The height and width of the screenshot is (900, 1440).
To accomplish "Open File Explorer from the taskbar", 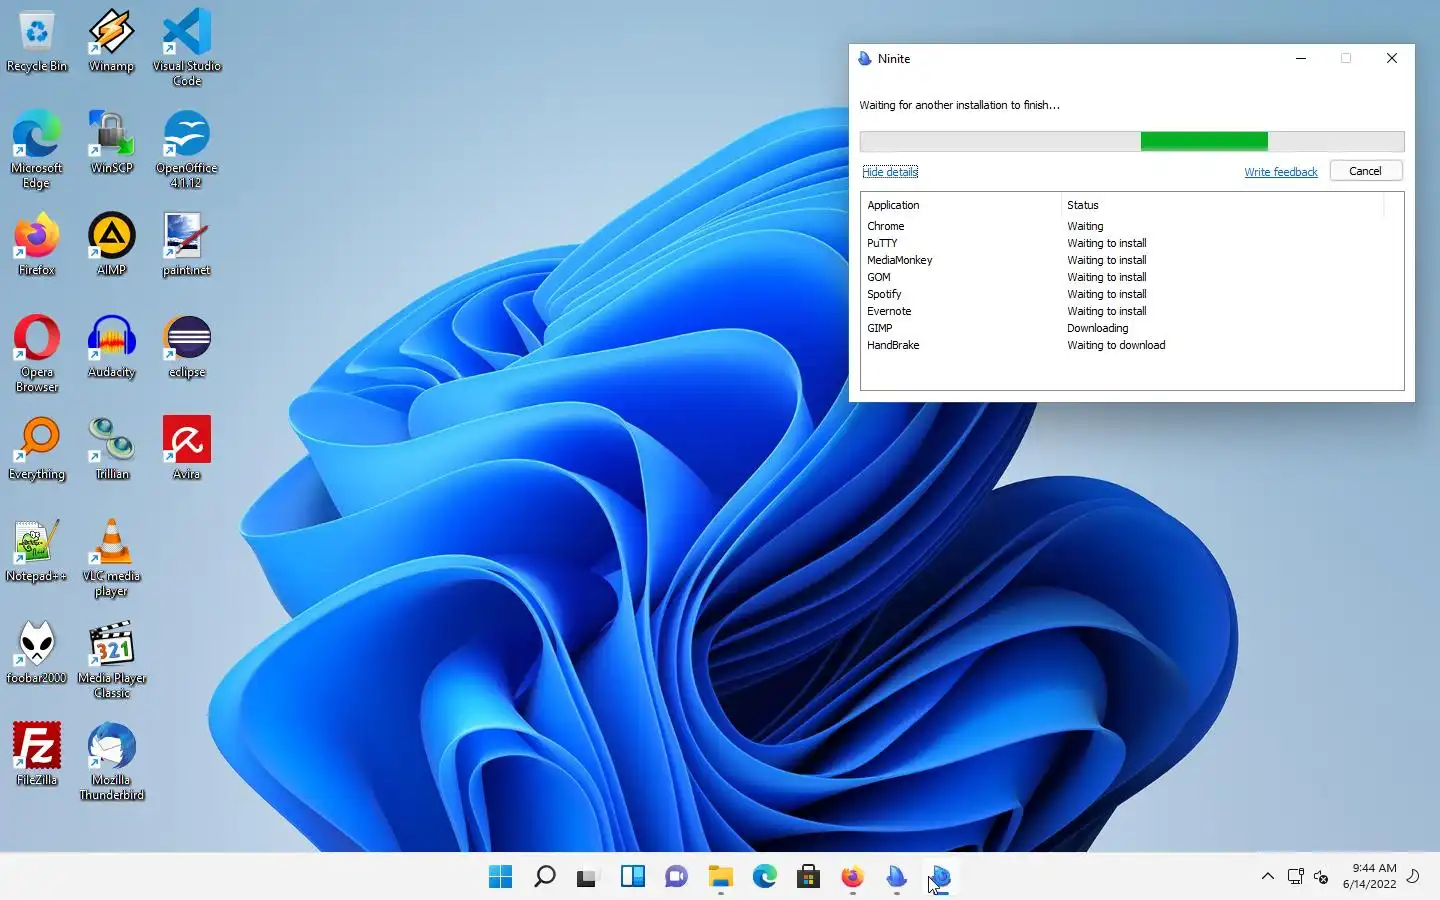I will click(x=721, y=877).
